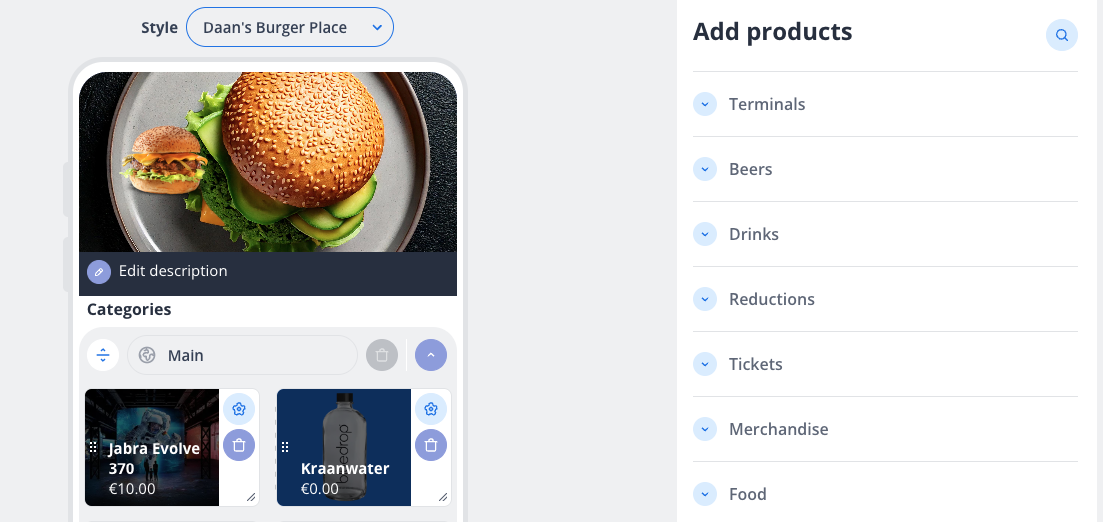Open the Style dropdown

290,28
